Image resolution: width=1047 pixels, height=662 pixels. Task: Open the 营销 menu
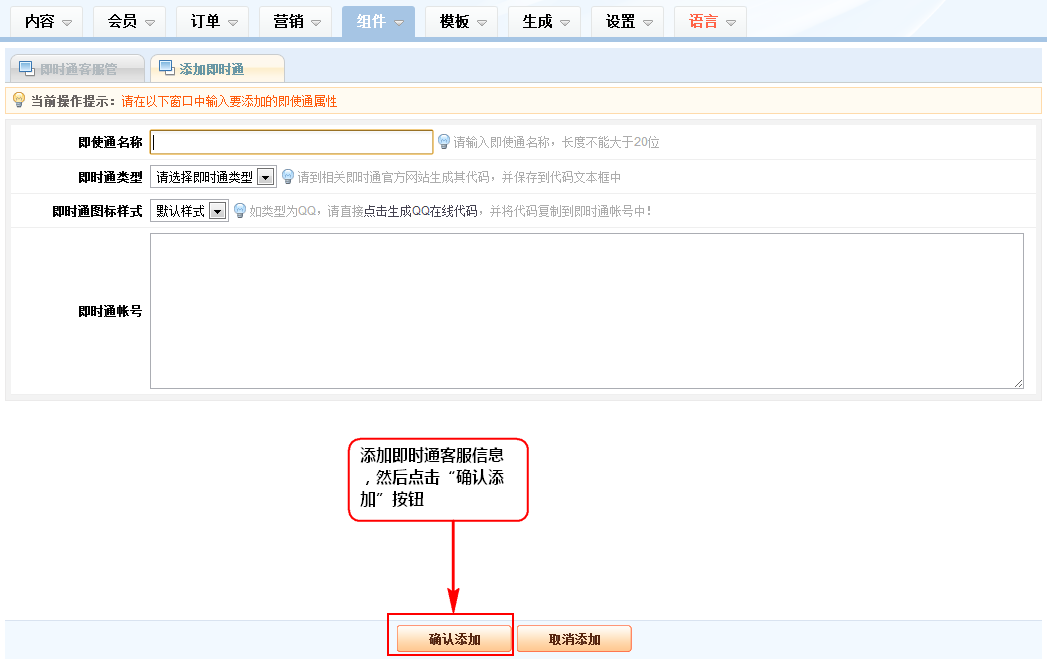tap(295, 21)
